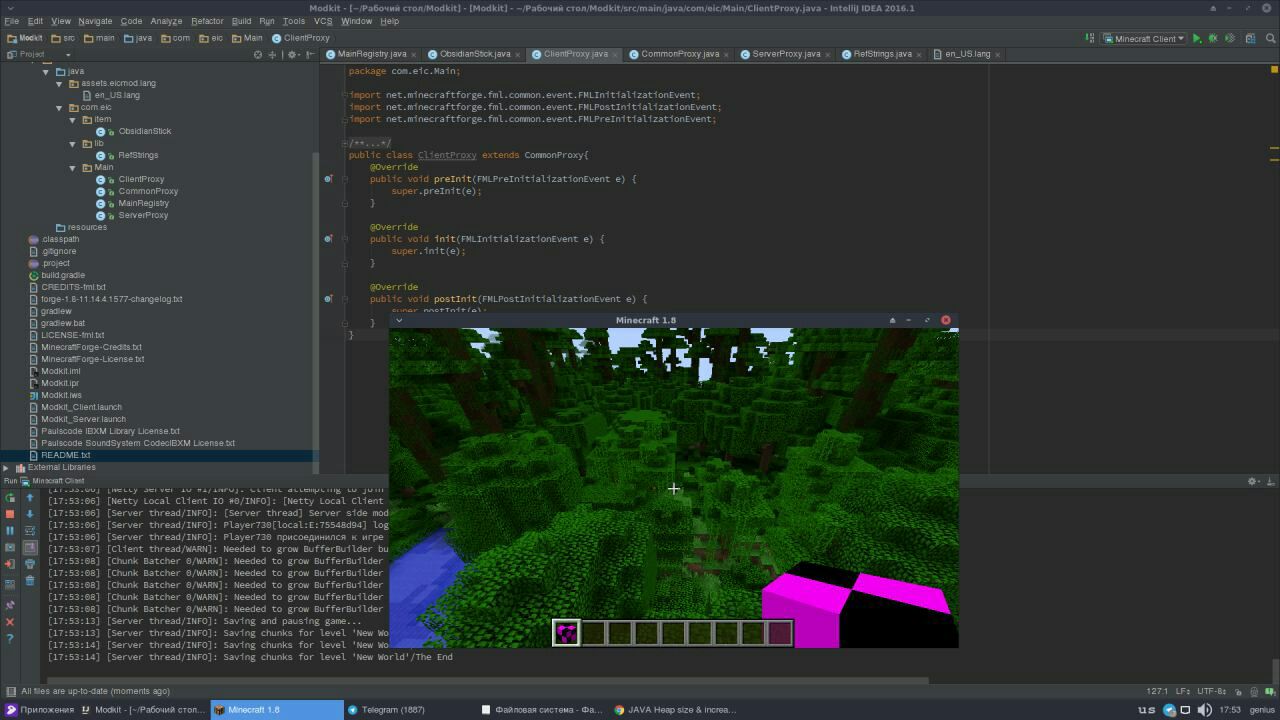Collapse the assets.eicmod.lang package

pyautogui.click(x=59, y=83)
